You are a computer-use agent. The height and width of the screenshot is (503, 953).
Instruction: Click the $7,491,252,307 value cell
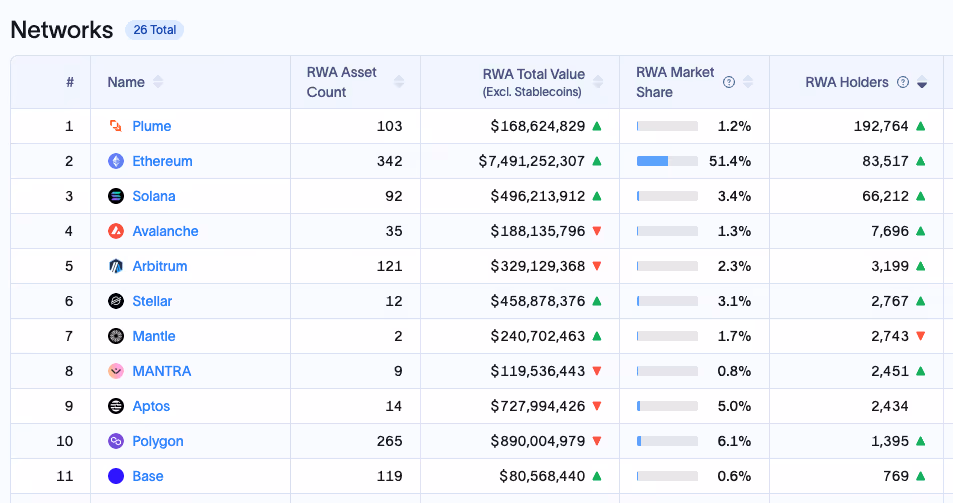click(531, 161)
